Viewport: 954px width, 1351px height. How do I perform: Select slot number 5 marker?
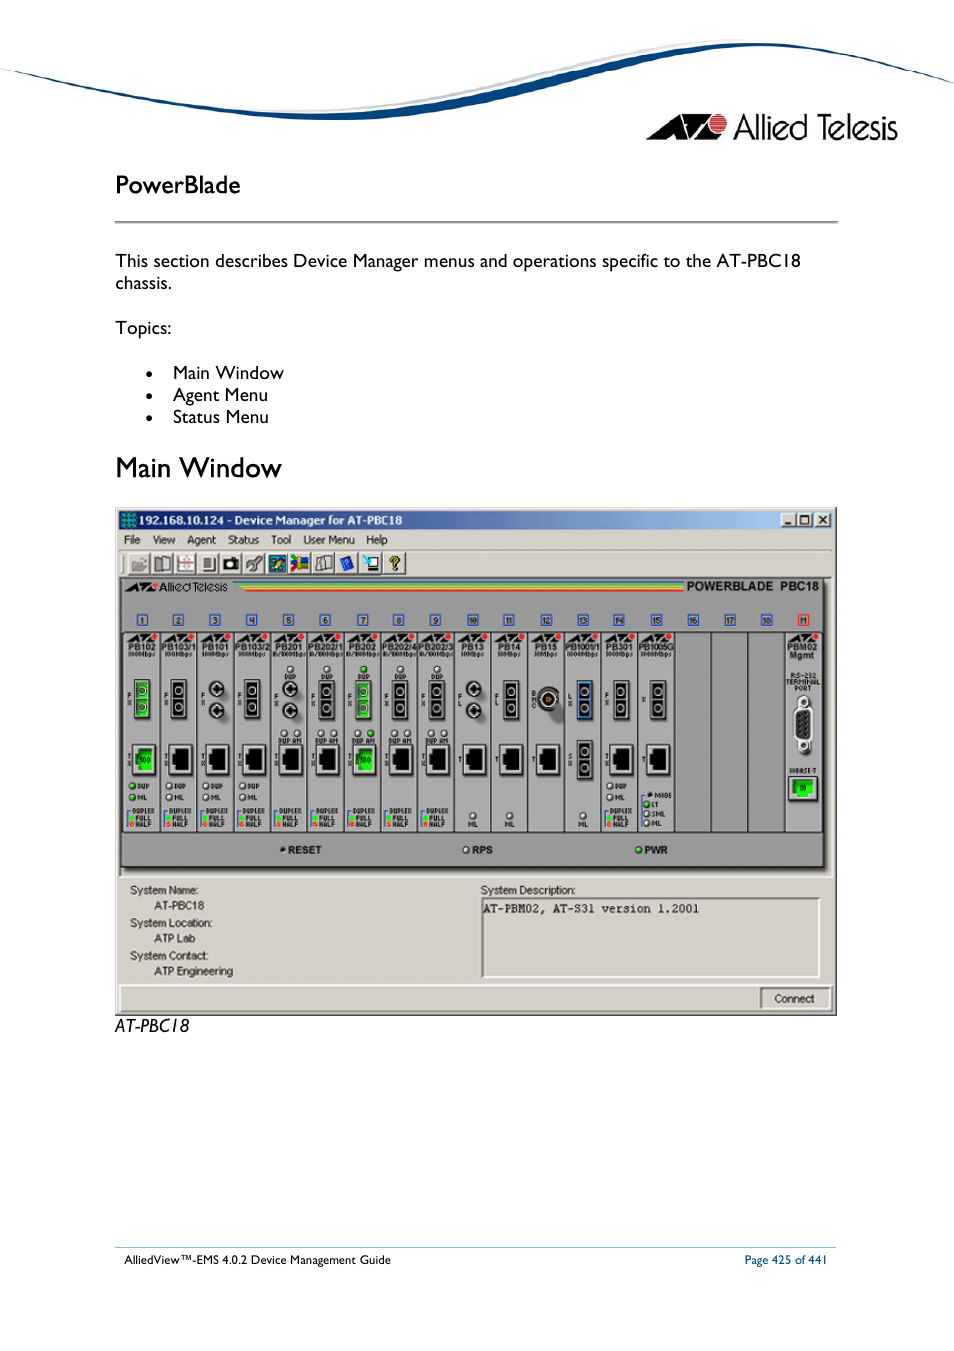click(288, 621)
